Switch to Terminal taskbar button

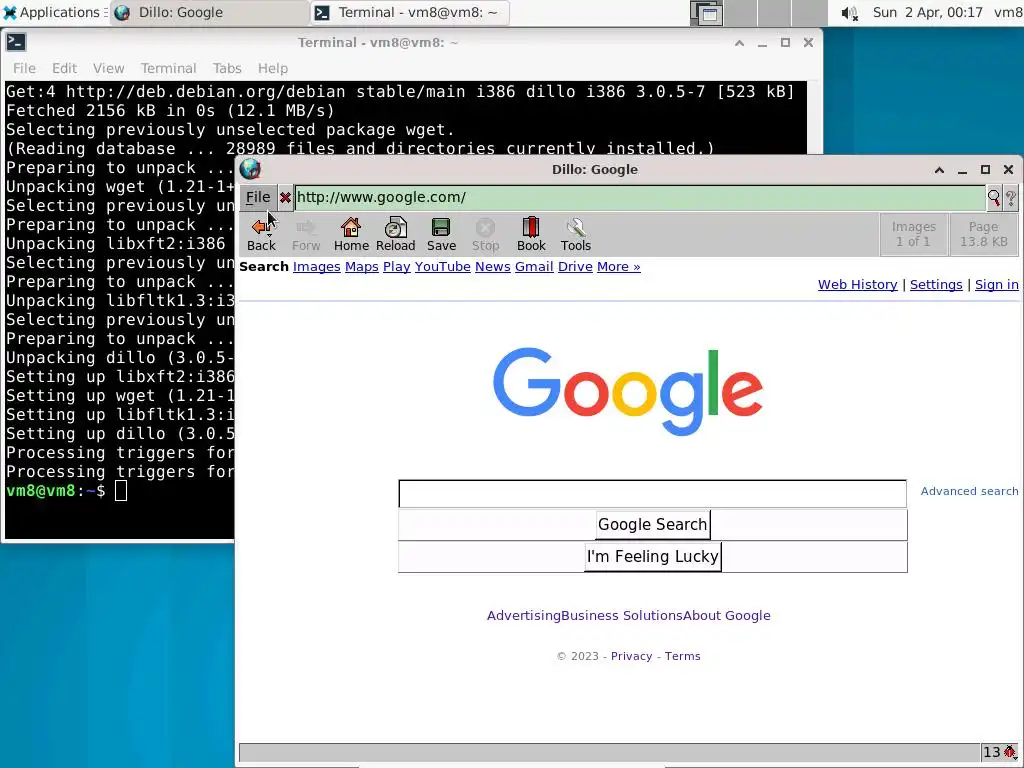point(409,12)
